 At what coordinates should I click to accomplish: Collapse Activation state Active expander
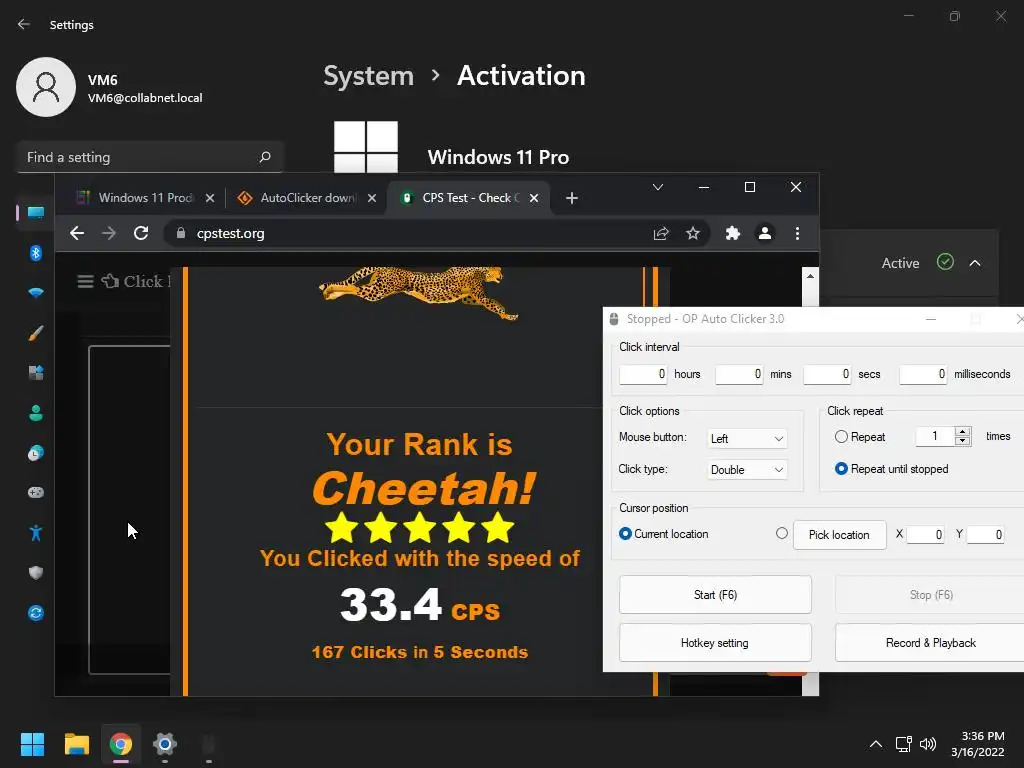(x=975, y=263)
